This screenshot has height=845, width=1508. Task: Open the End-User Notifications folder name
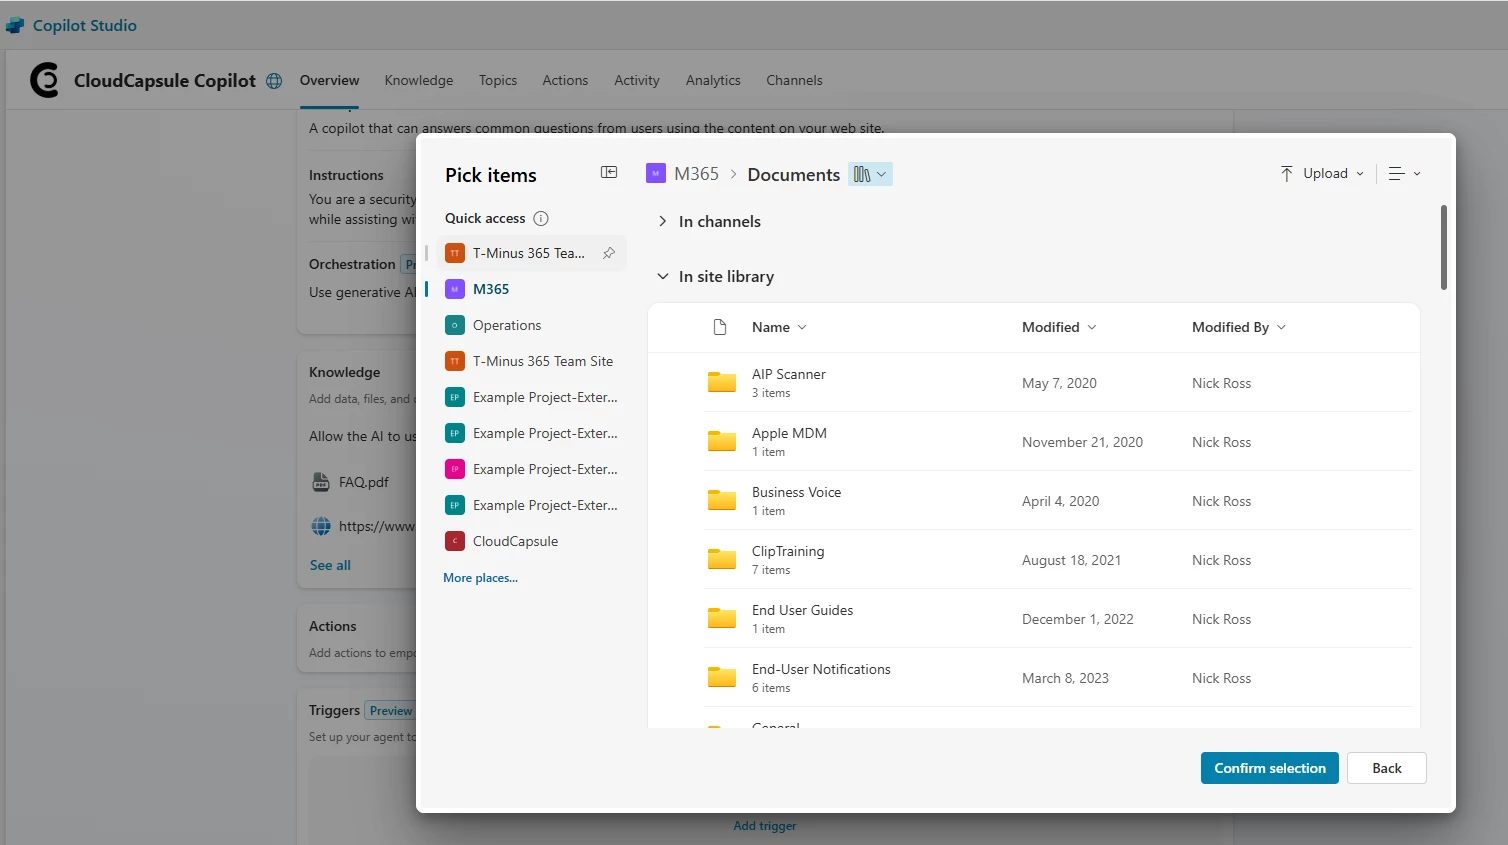[821, 669]
